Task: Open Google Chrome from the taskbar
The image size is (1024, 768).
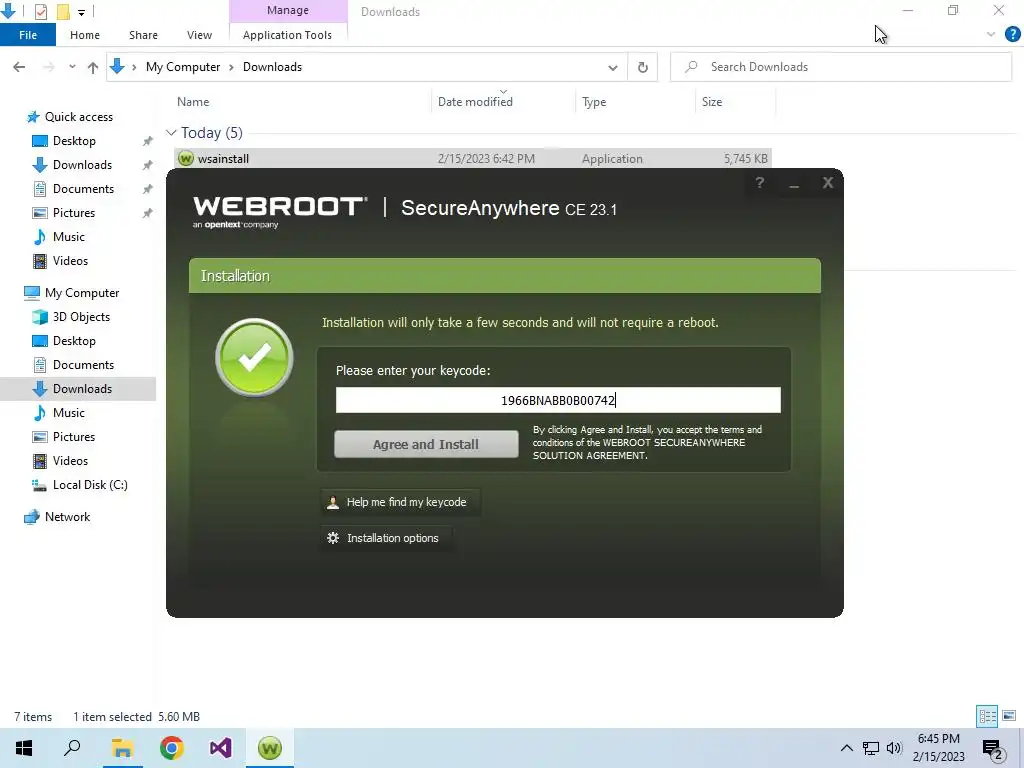Action: pyautogui.click(x=172, y=748)
